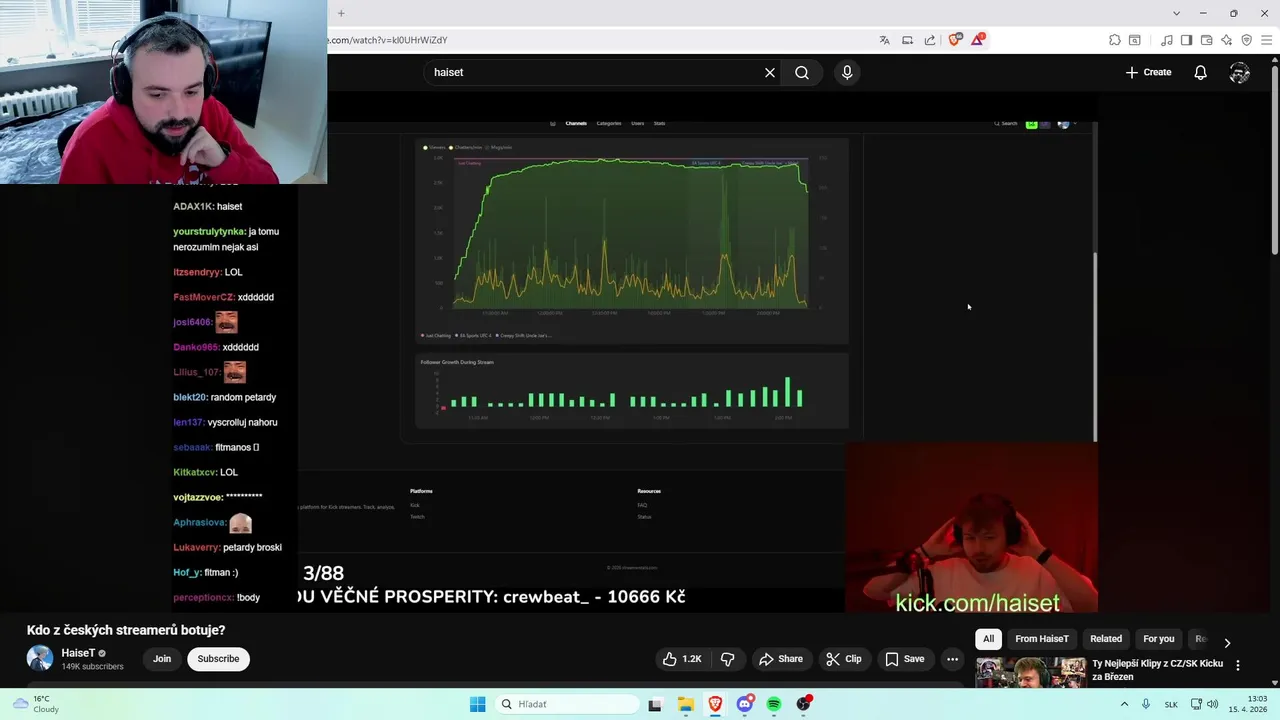
Task: Click the screen cast icon in address bar
Action: pos(907,40)
